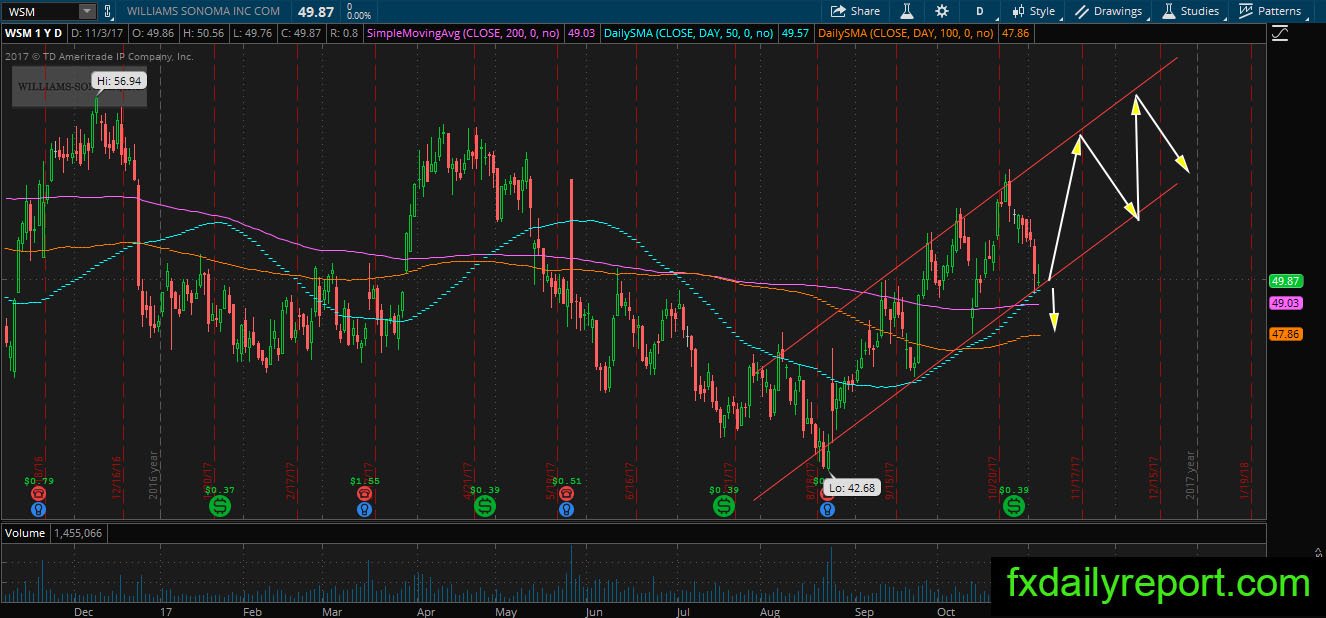Click the orange 47.86 axis label
Viewport: 1326px width, 618px height.
1284,334
